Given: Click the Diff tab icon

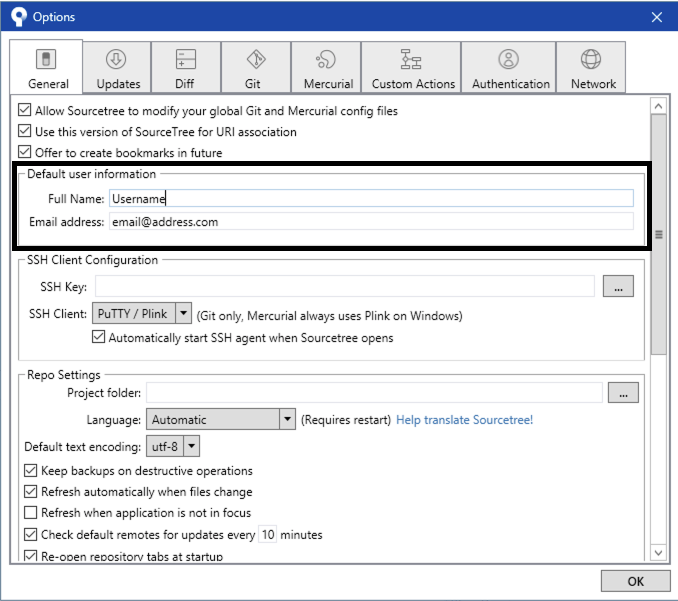Looking at the screenshot, I should (x=185, y=59).
